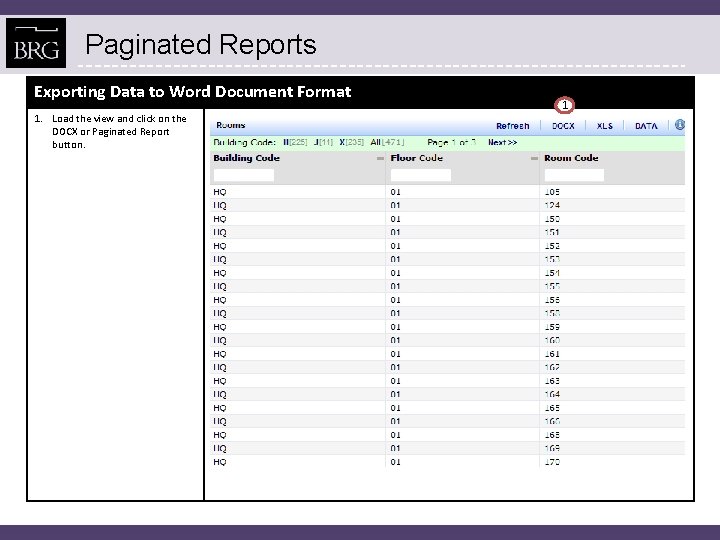
Task: Go to Next >> page
Action: (502, 142)
